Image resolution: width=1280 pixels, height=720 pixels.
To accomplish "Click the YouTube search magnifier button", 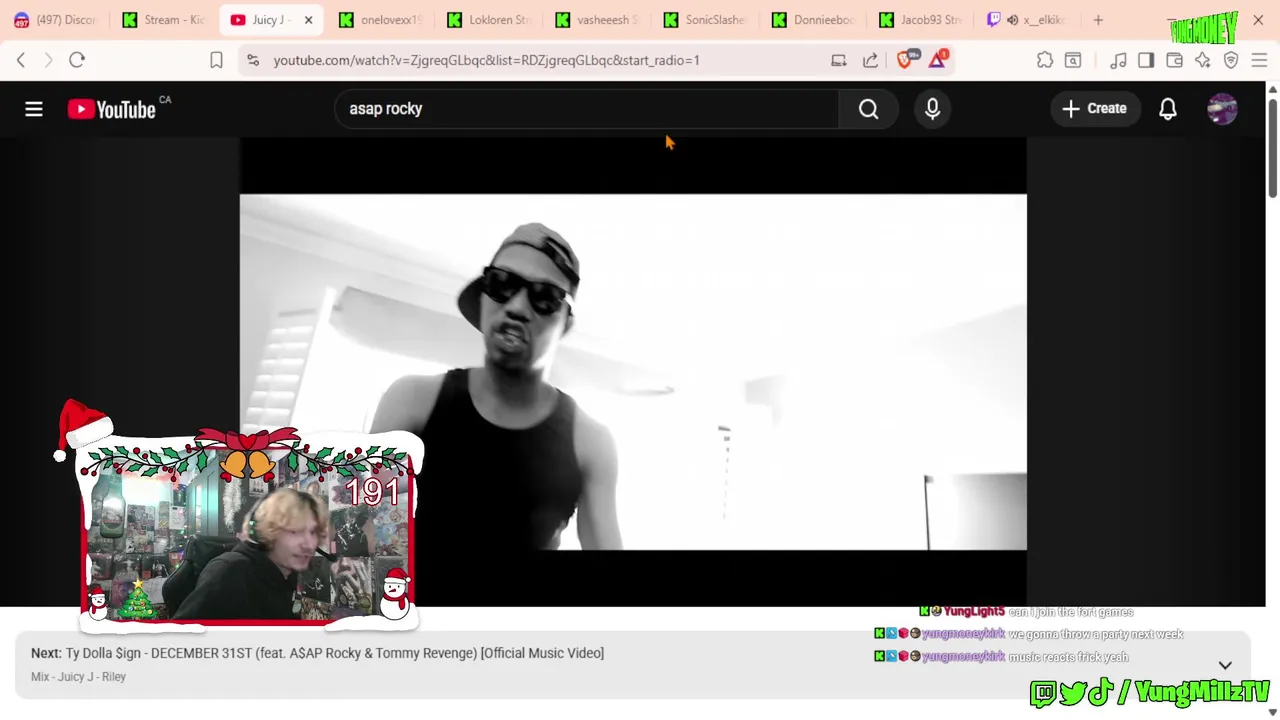I will pos(869,109).
